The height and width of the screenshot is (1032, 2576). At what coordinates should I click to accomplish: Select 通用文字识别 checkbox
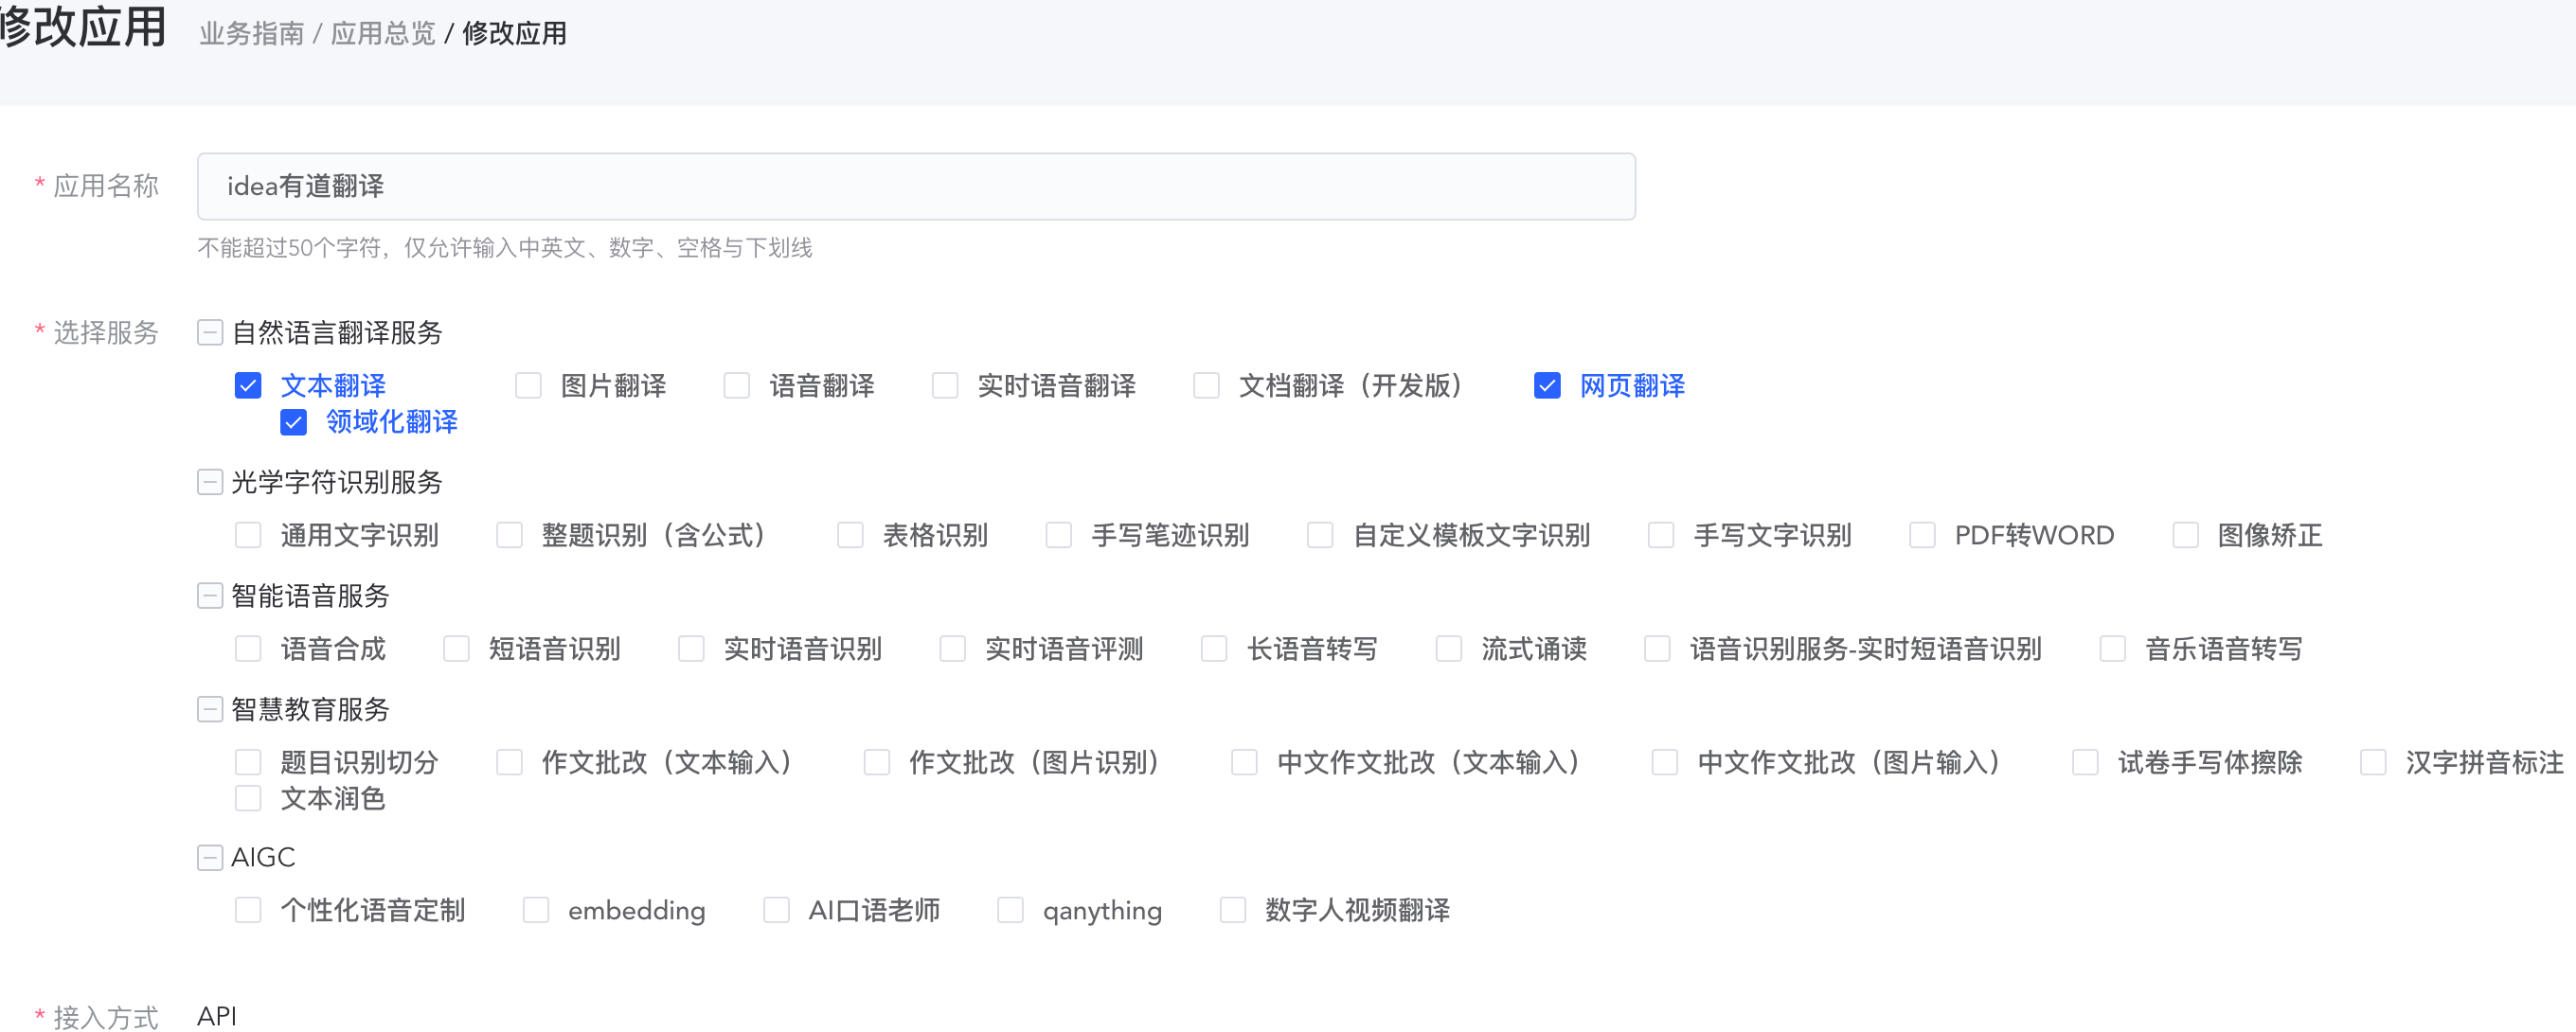click(248, 535)
